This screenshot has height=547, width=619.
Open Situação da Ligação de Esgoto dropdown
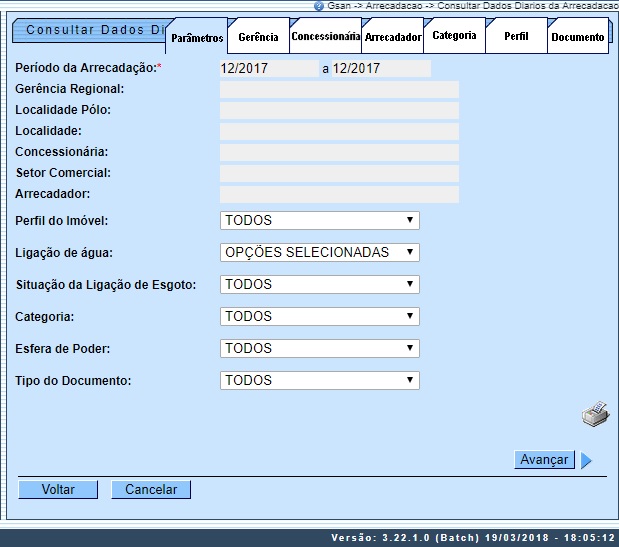coord(319,284)
